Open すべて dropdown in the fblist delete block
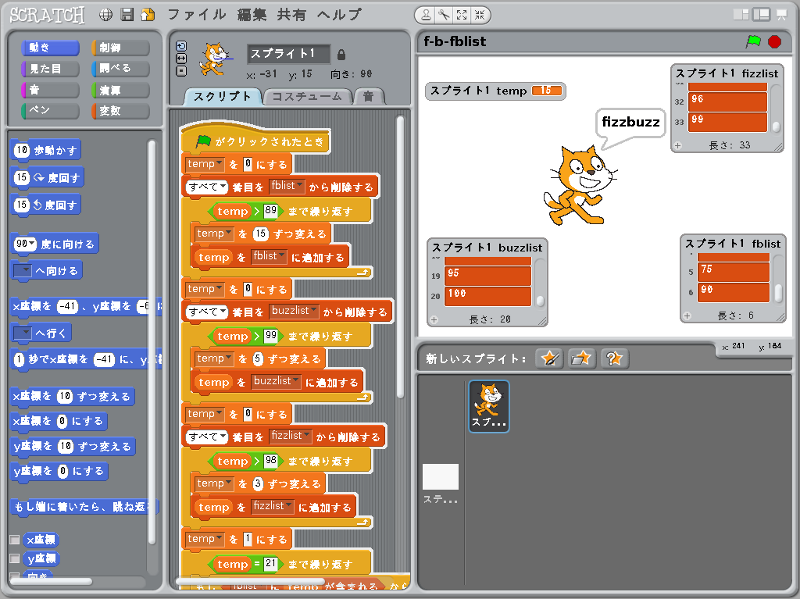The height and width of the screenshot is (599, 800). tap(207, 187)
